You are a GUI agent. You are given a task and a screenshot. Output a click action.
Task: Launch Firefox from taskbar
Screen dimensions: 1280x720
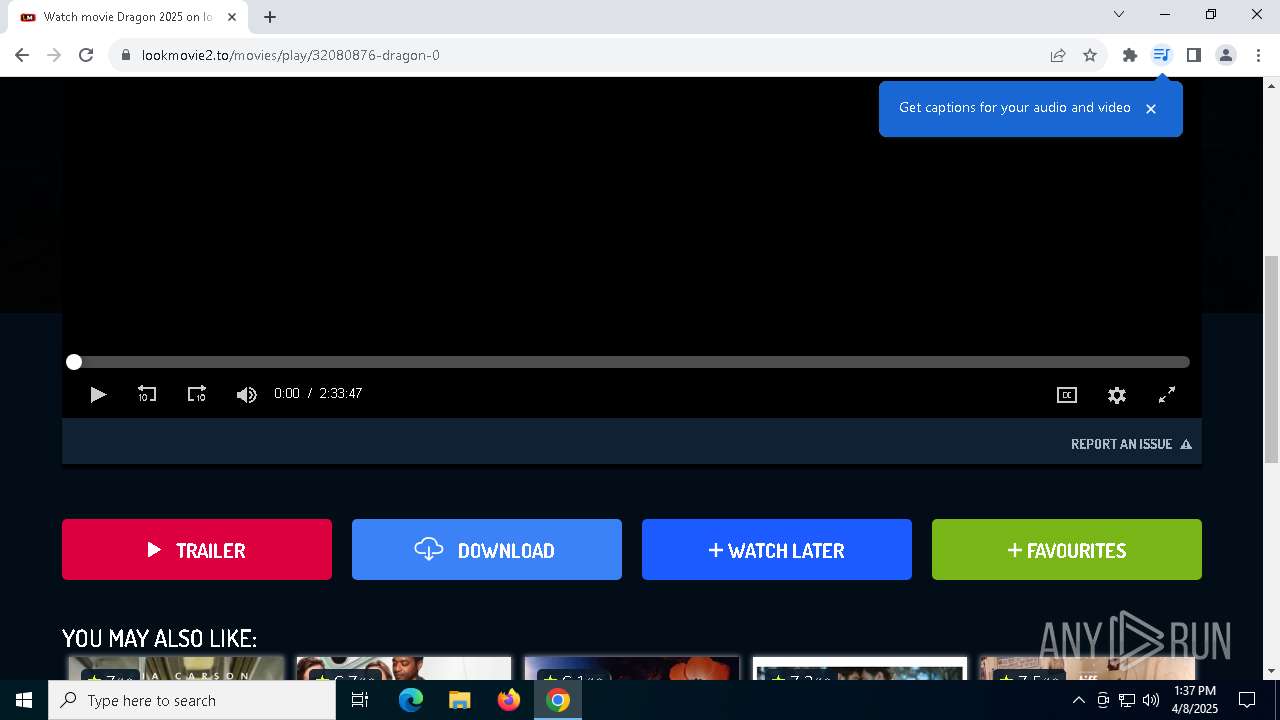pyautogui.click(x=509, y=700)
